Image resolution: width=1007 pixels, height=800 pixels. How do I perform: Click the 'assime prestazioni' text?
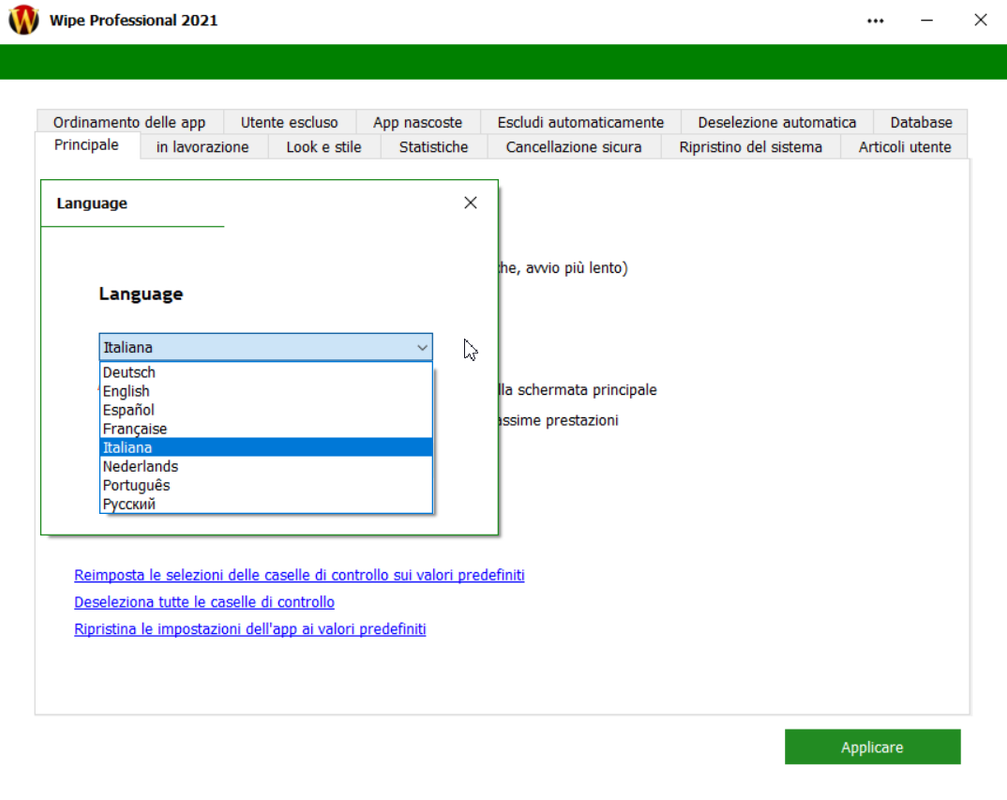point(559,421)
